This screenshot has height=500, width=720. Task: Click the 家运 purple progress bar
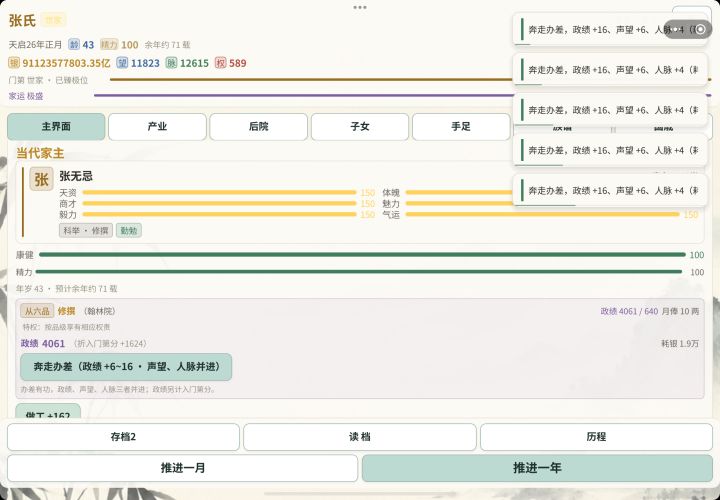point(303,96)
